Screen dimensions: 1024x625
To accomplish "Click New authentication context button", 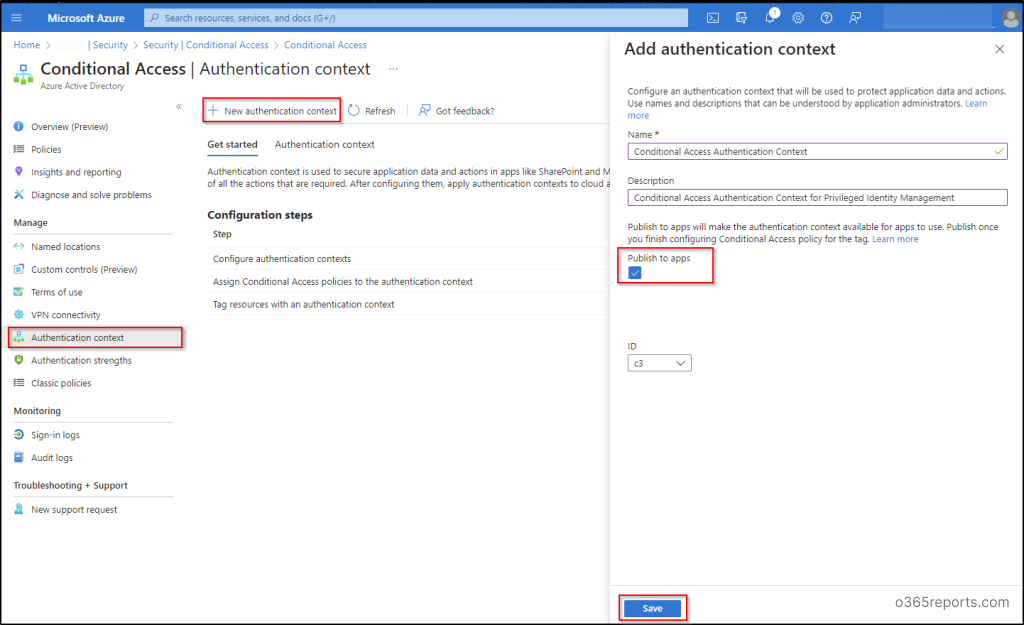I will 272,110.
